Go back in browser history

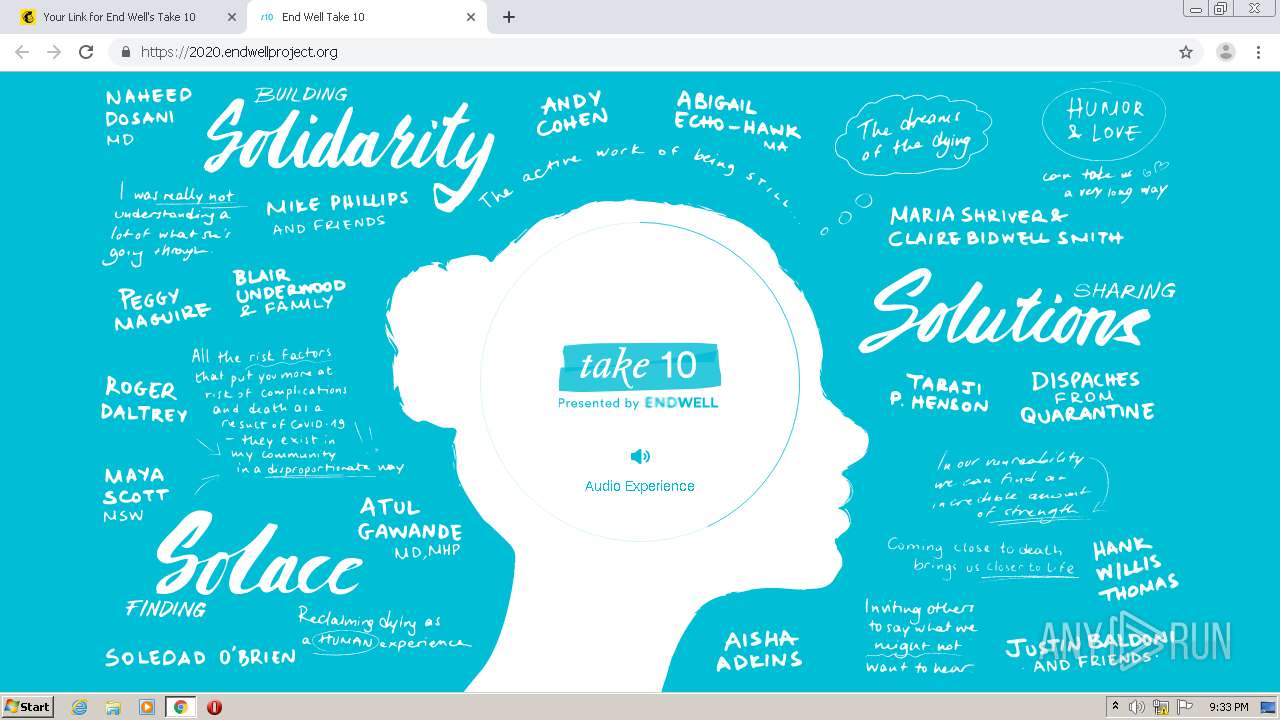(x=22, y=52)
